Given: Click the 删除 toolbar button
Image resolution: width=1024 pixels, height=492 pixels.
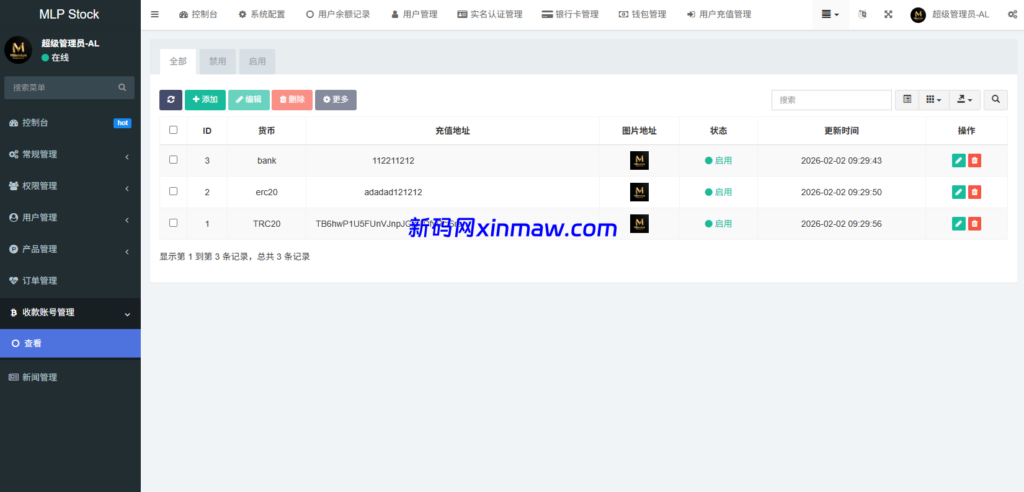Looking at the screenshot, I should tap(292, 100).
